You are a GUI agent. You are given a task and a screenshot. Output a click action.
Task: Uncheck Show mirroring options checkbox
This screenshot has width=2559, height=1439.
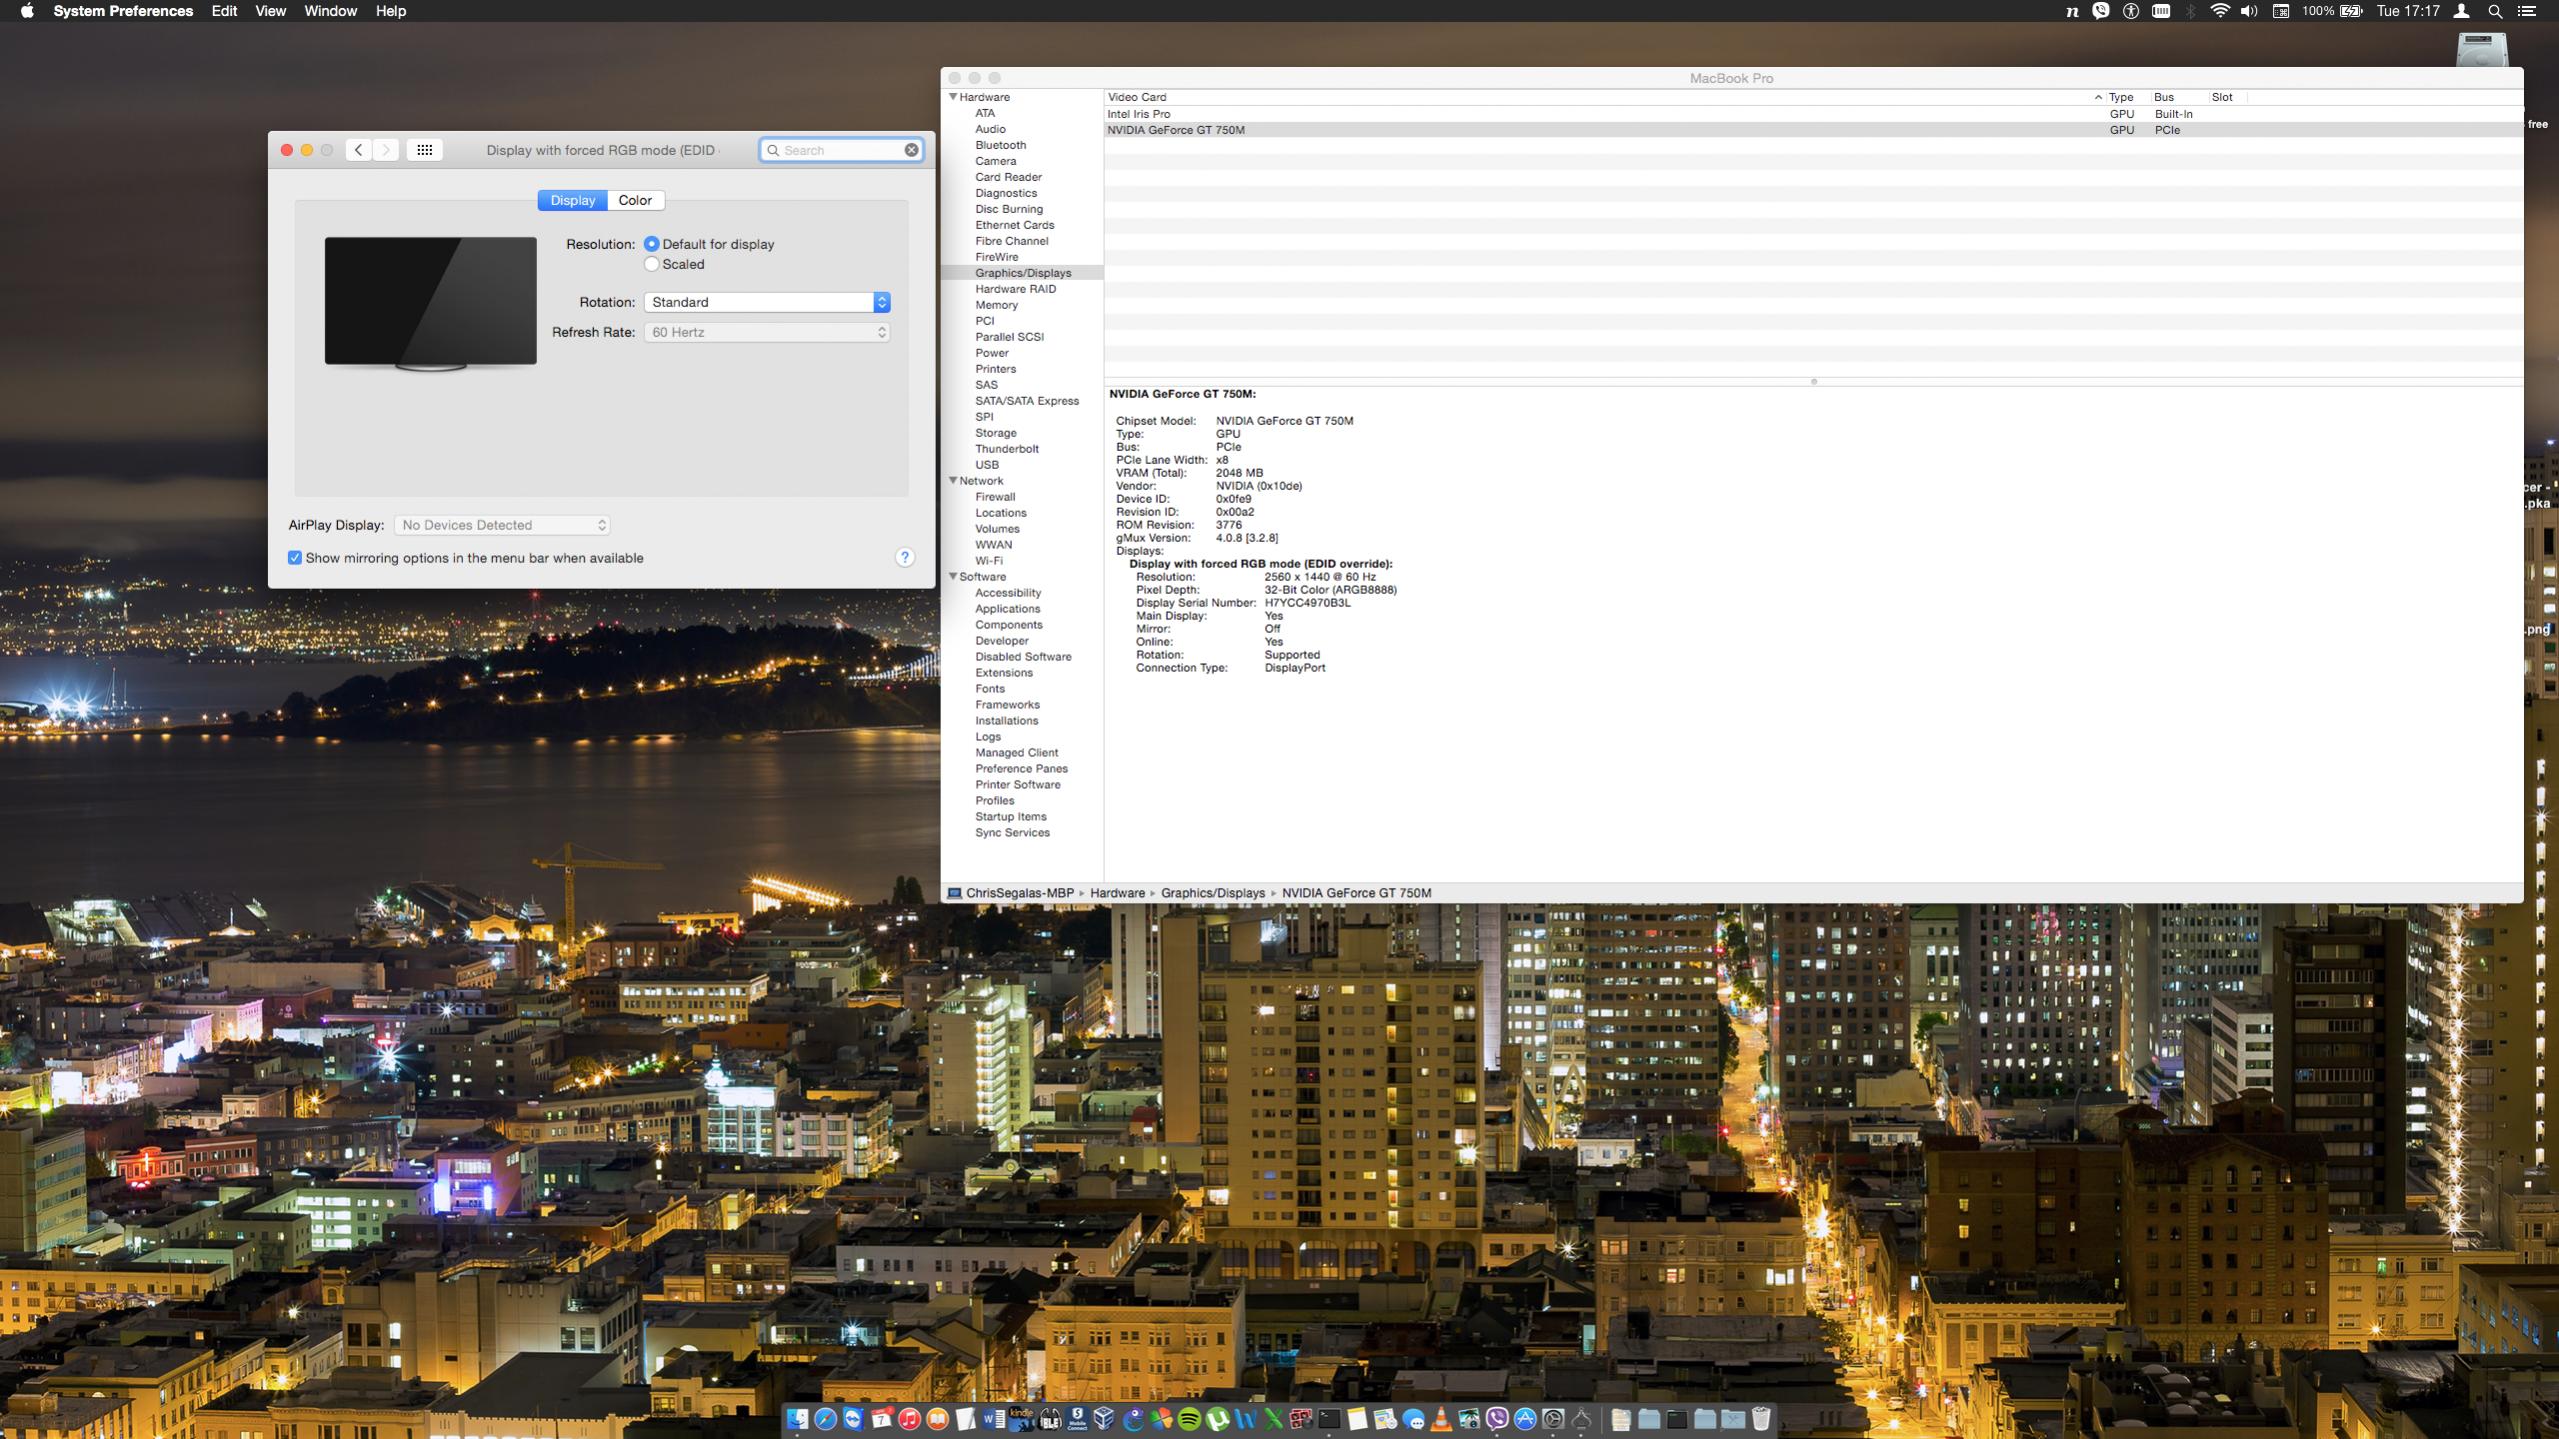(295, 558)
